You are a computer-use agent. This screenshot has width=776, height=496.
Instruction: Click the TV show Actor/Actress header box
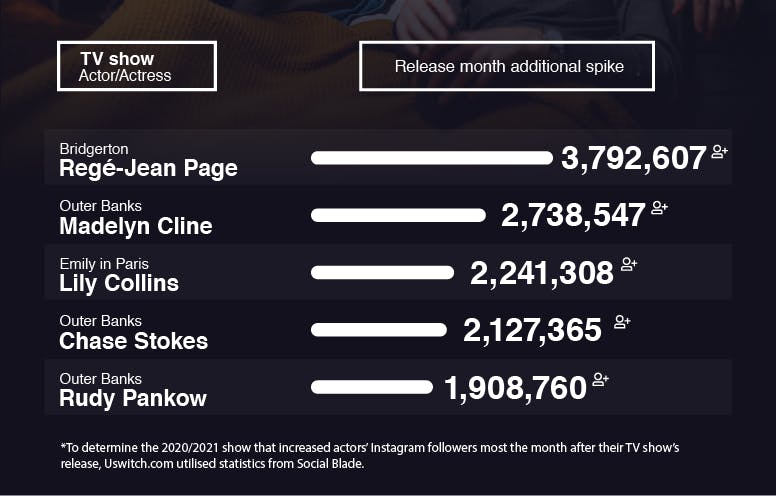(x=137, y=66)
